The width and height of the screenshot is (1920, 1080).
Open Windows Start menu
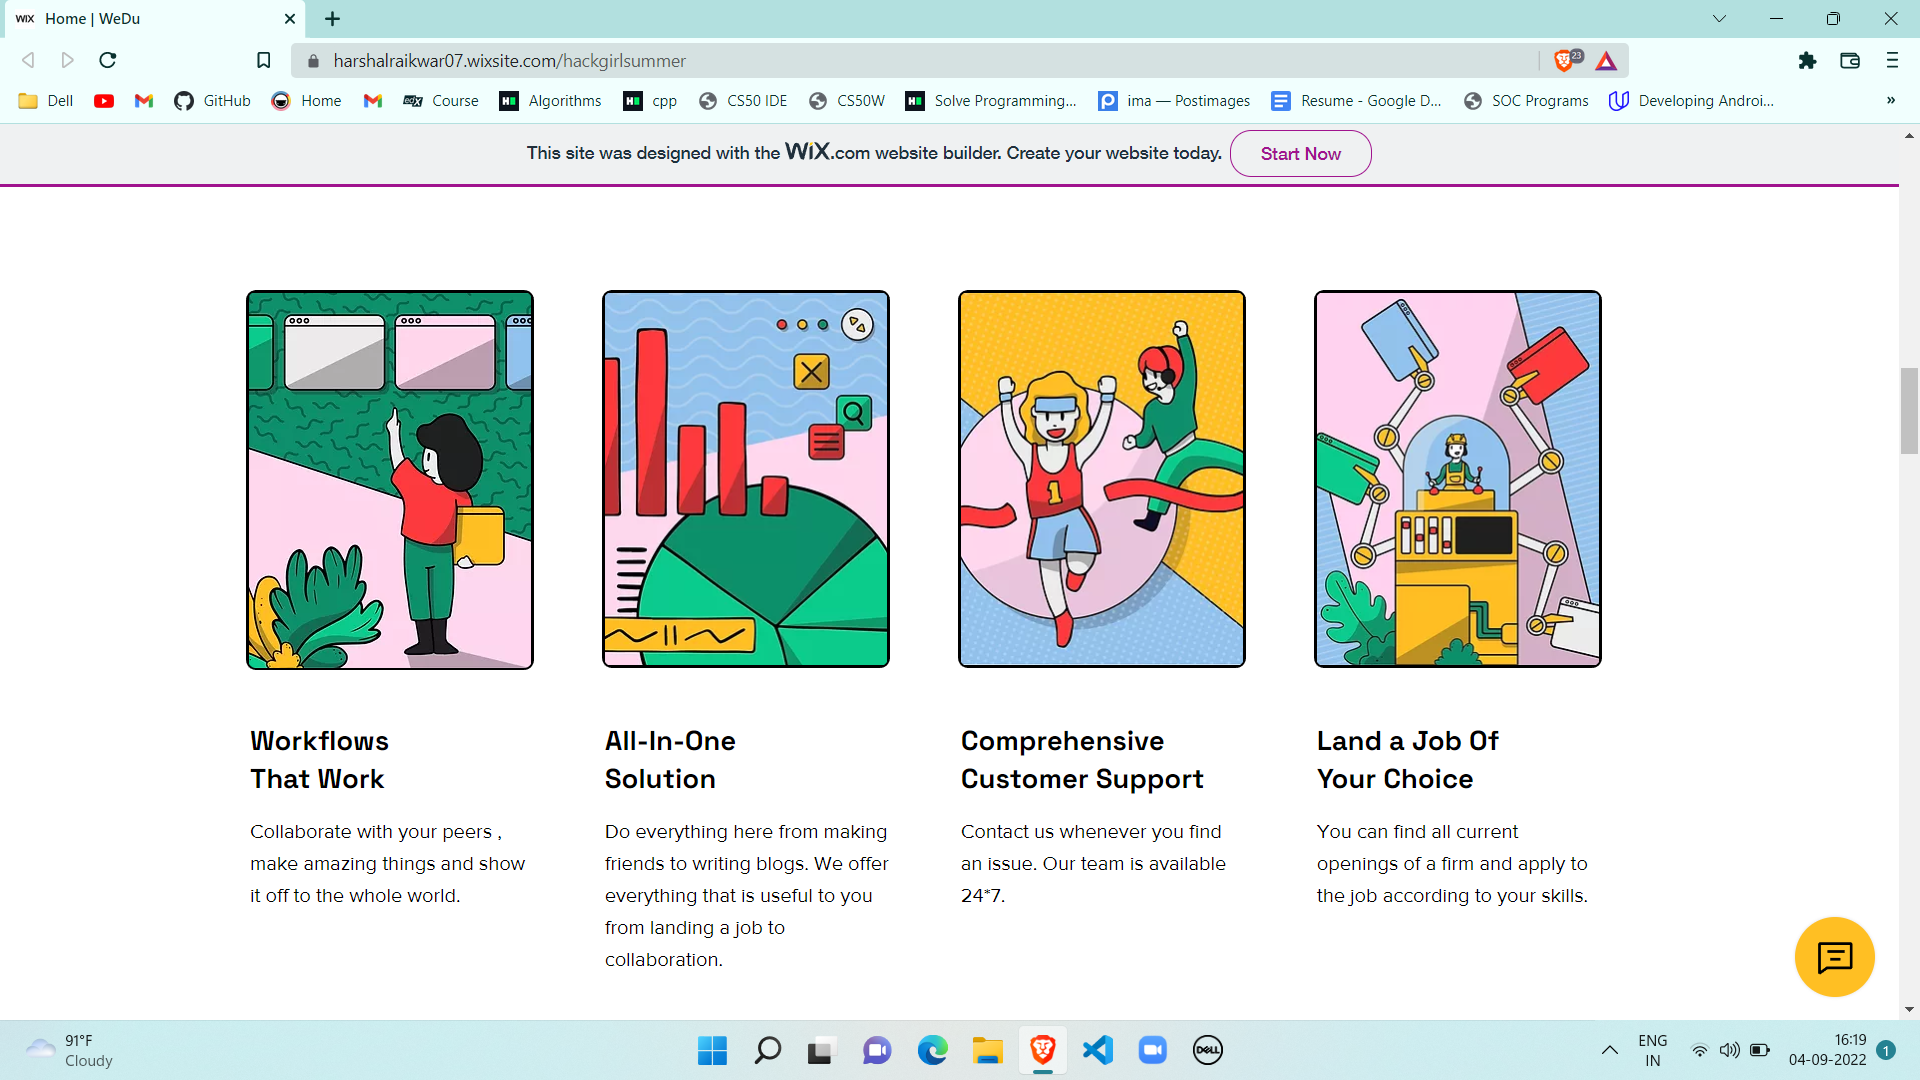pos(712,1050)
